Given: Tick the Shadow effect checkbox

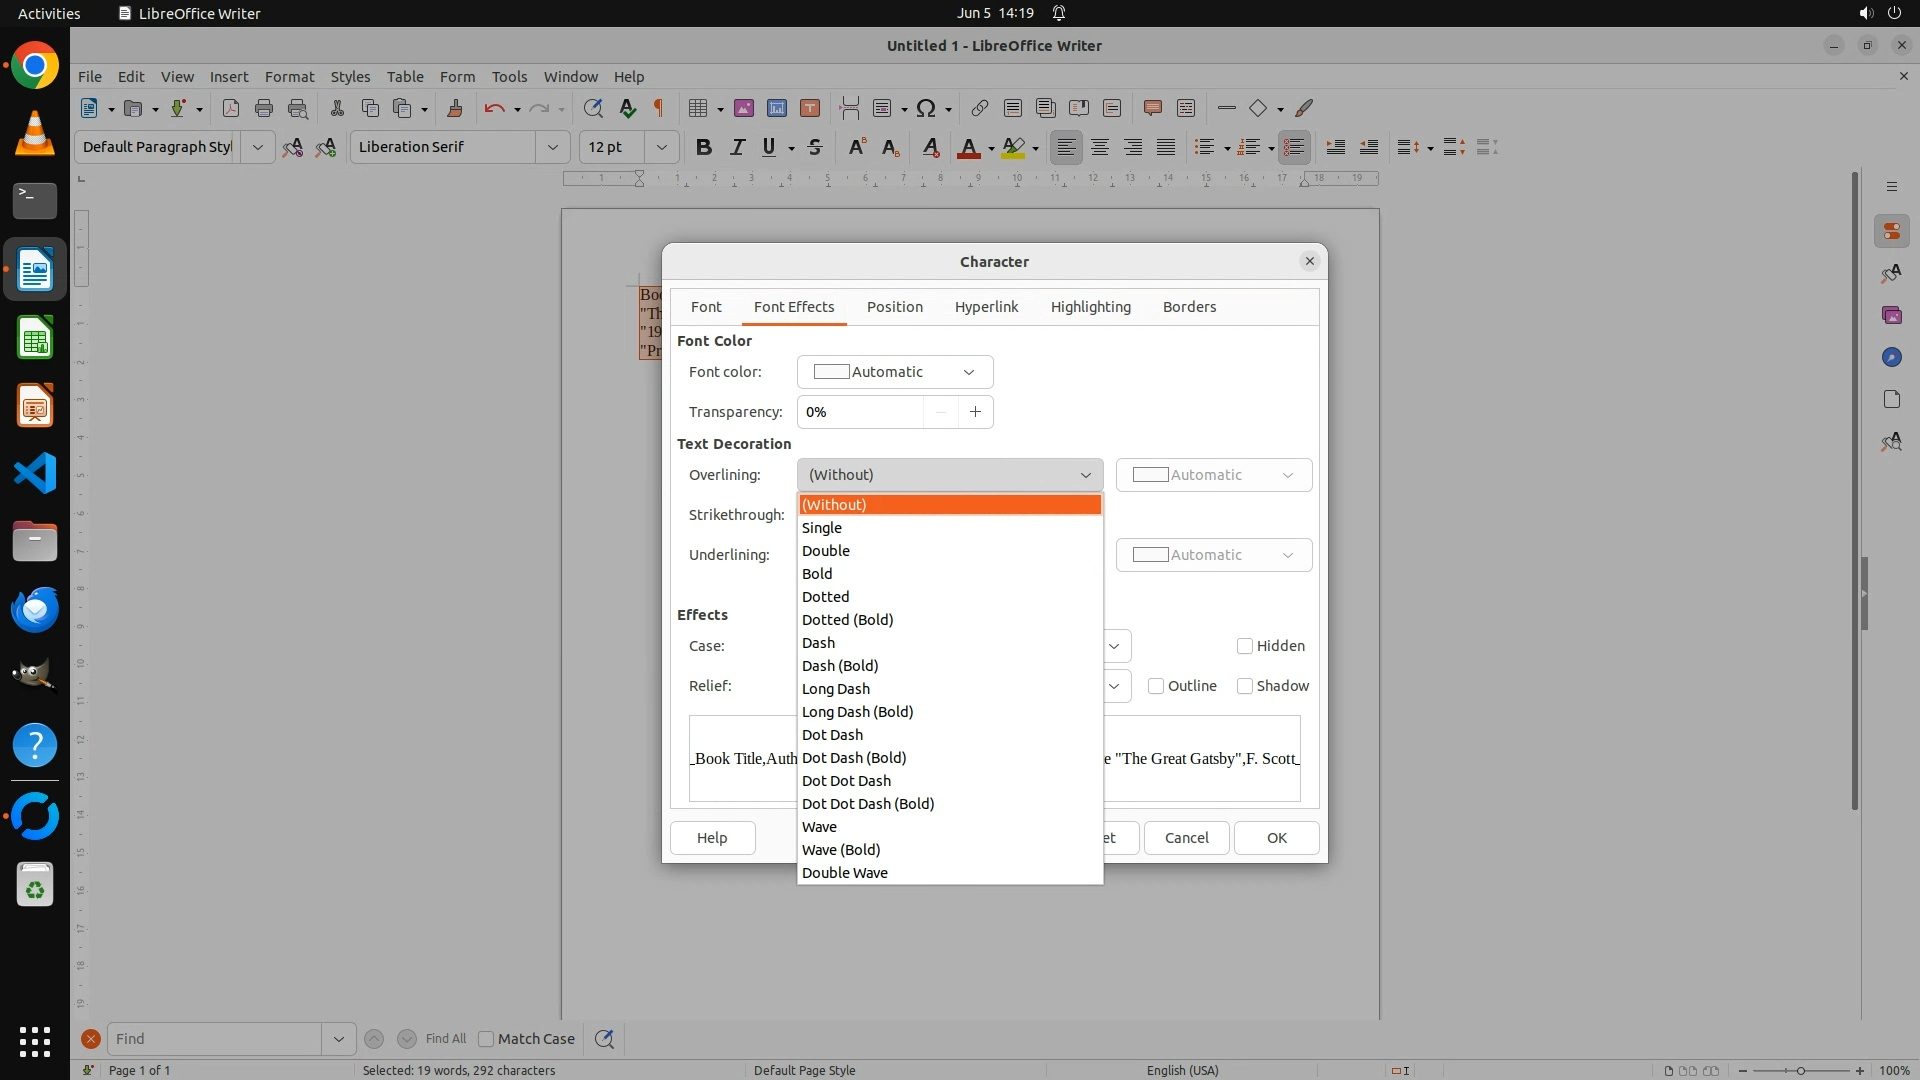Looking at the screenshot, I should point(1245,686).
